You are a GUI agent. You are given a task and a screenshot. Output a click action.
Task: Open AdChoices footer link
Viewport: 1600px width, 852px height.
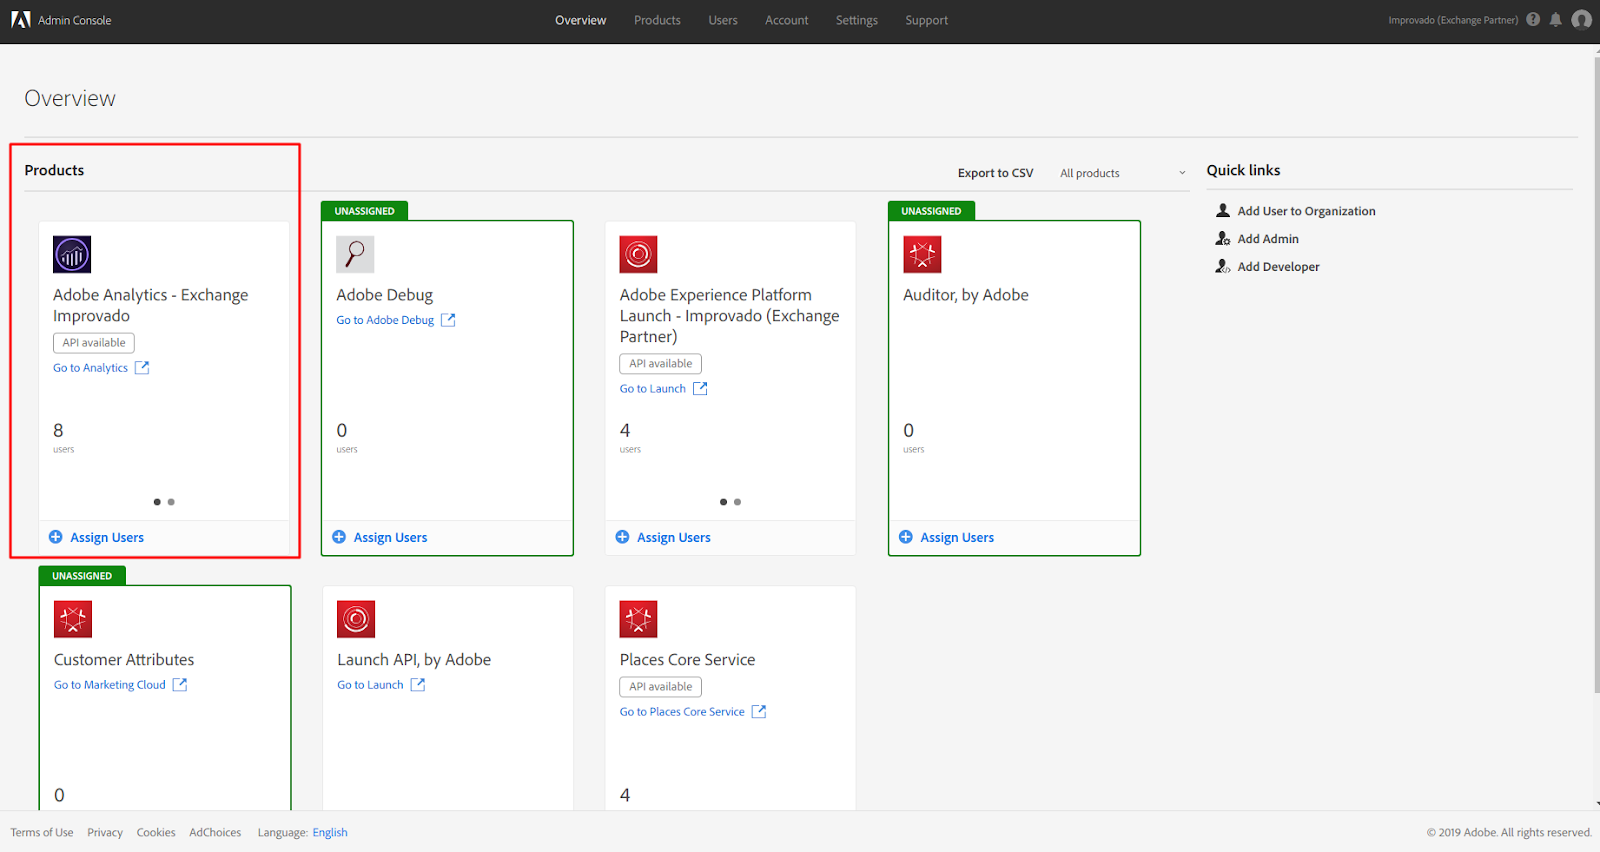point(215,832)
